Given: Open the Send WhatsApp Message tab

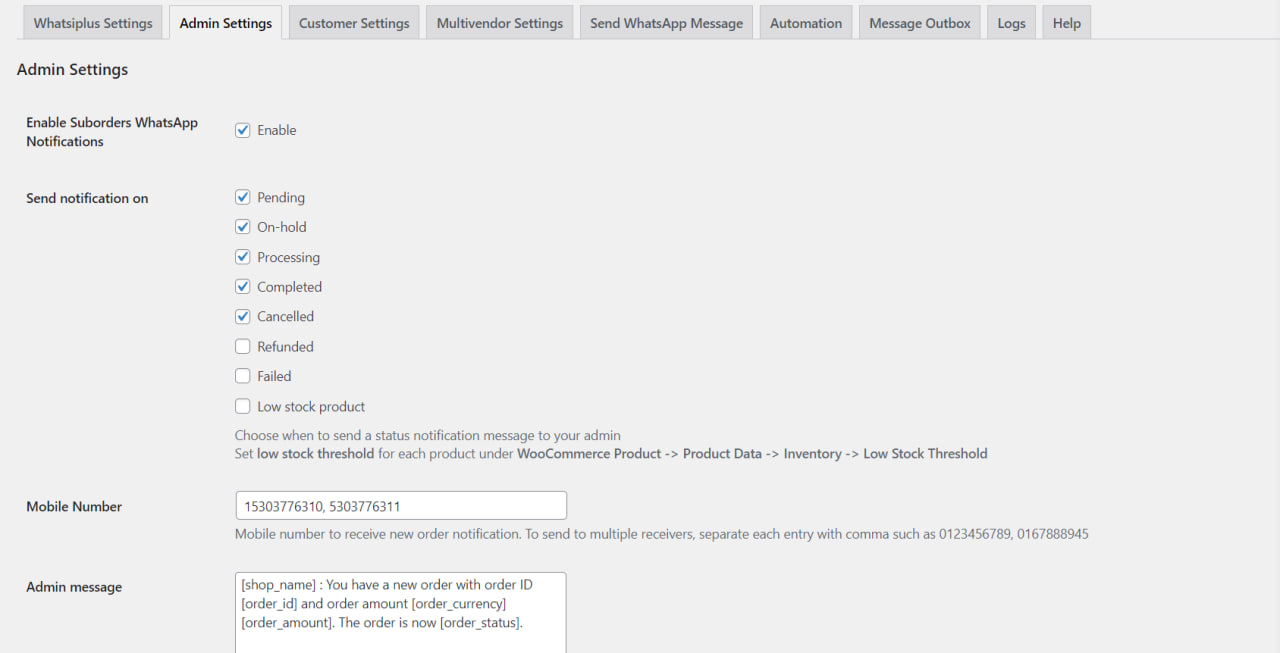Looking at the screenshot, I should (x=666, y=21).
